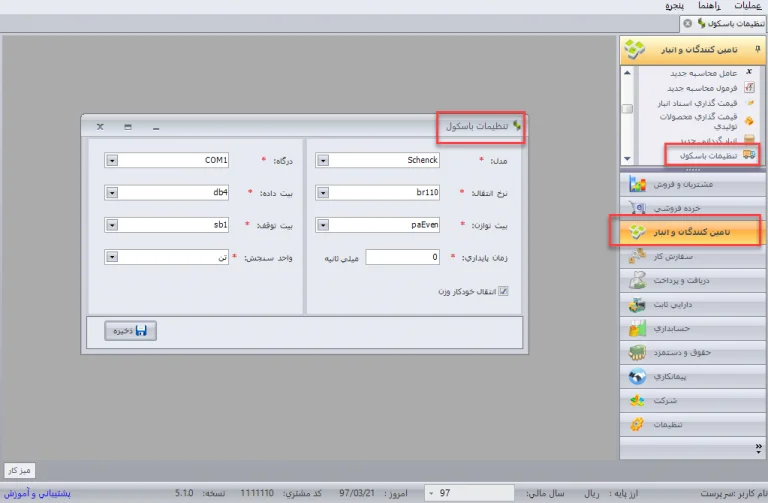
Task: Expand the بیت توازن parity dropdown paEven
Action: [x=323, y=225]
